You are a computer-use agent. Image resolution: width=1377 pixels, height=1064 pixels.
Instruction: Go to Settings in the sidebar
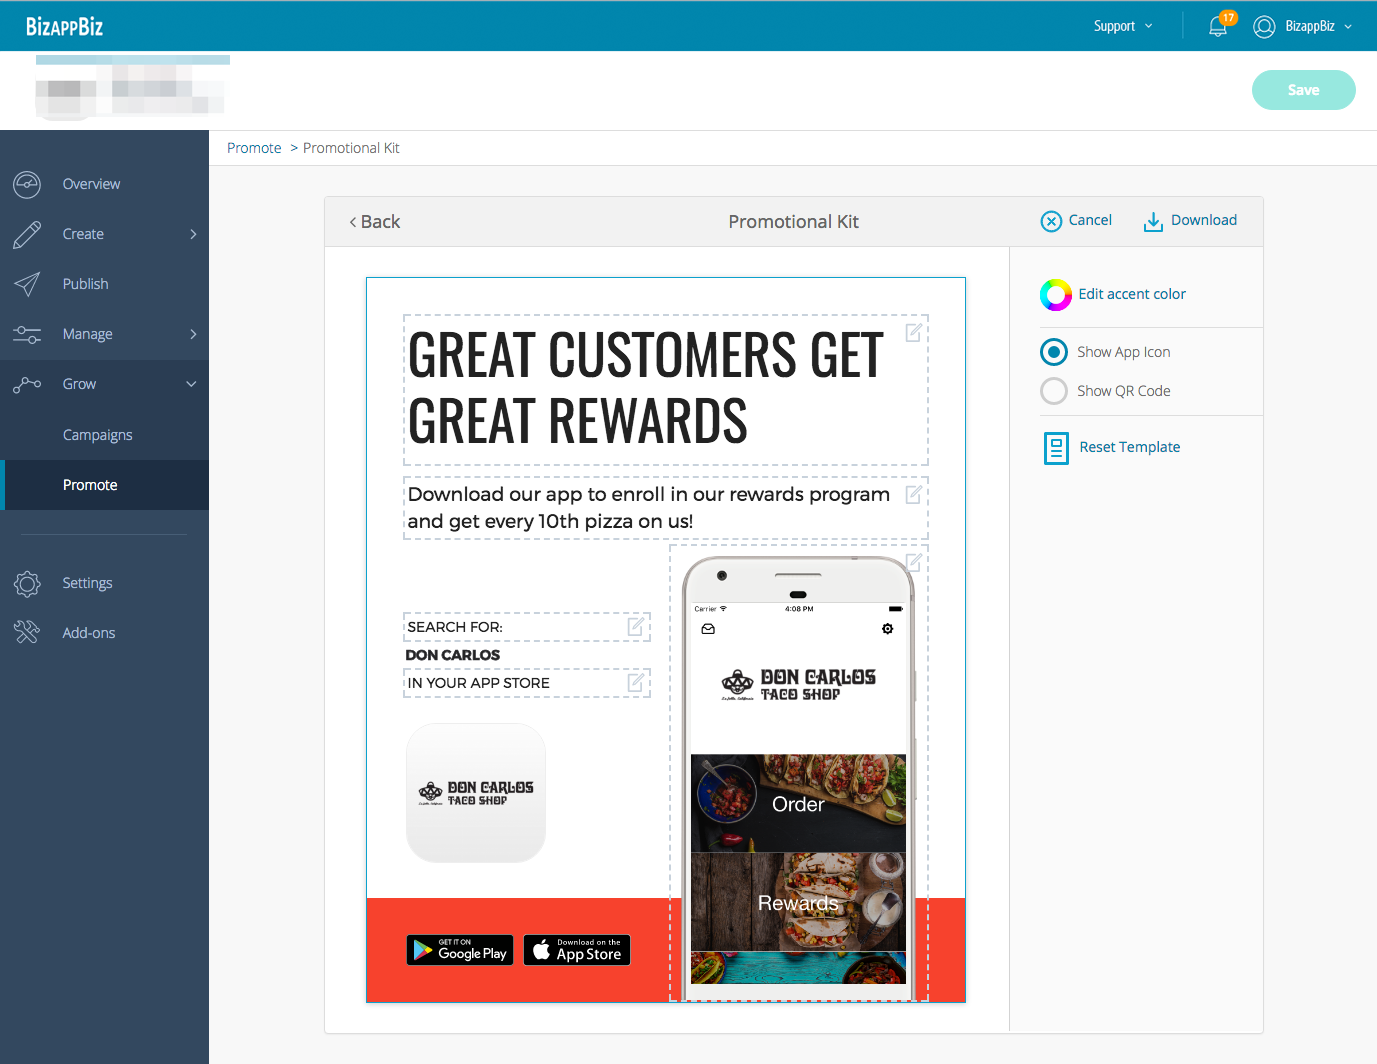point(87,583)
